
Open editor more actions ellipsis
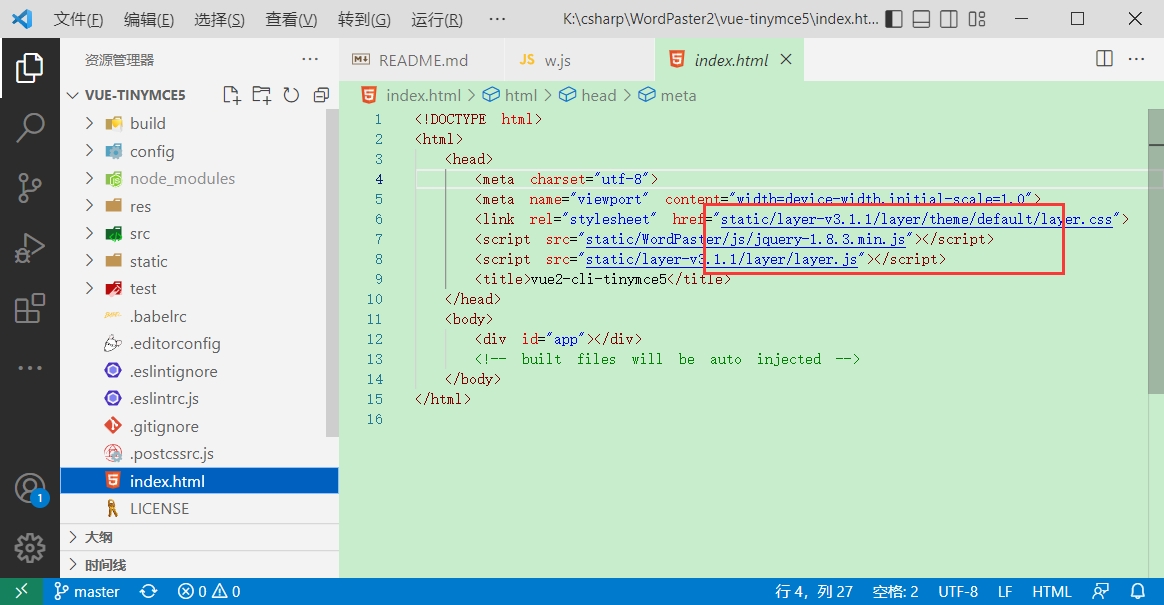click(1137, 59)
